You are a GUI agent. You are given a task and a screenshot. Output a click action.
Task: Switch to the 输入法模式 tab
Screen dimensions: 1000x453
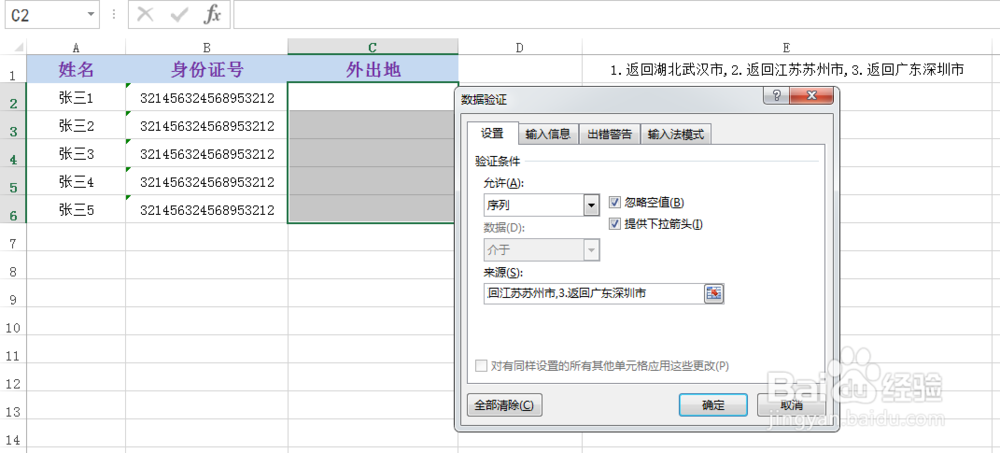click(x=675, y=134)
